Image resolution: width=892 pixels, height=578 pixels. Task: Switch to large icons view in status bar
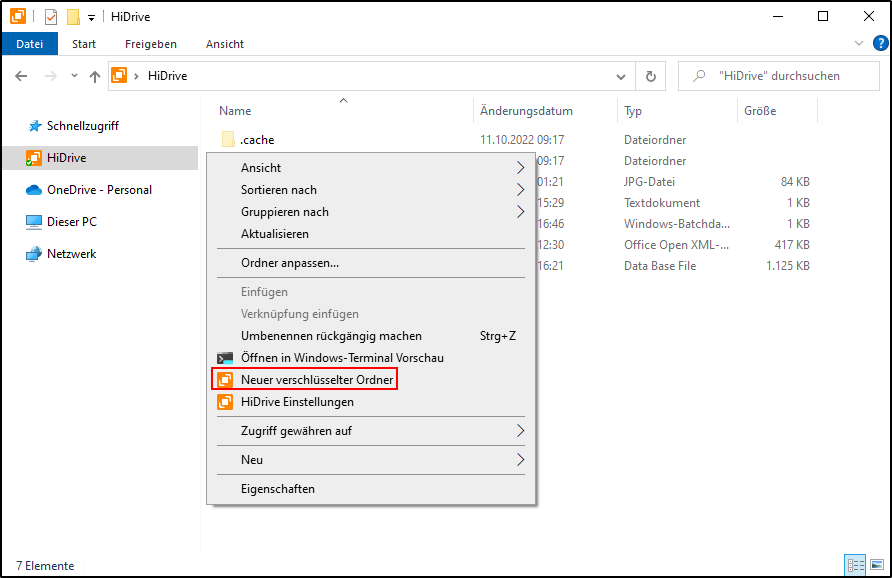[x=876, y=565]
